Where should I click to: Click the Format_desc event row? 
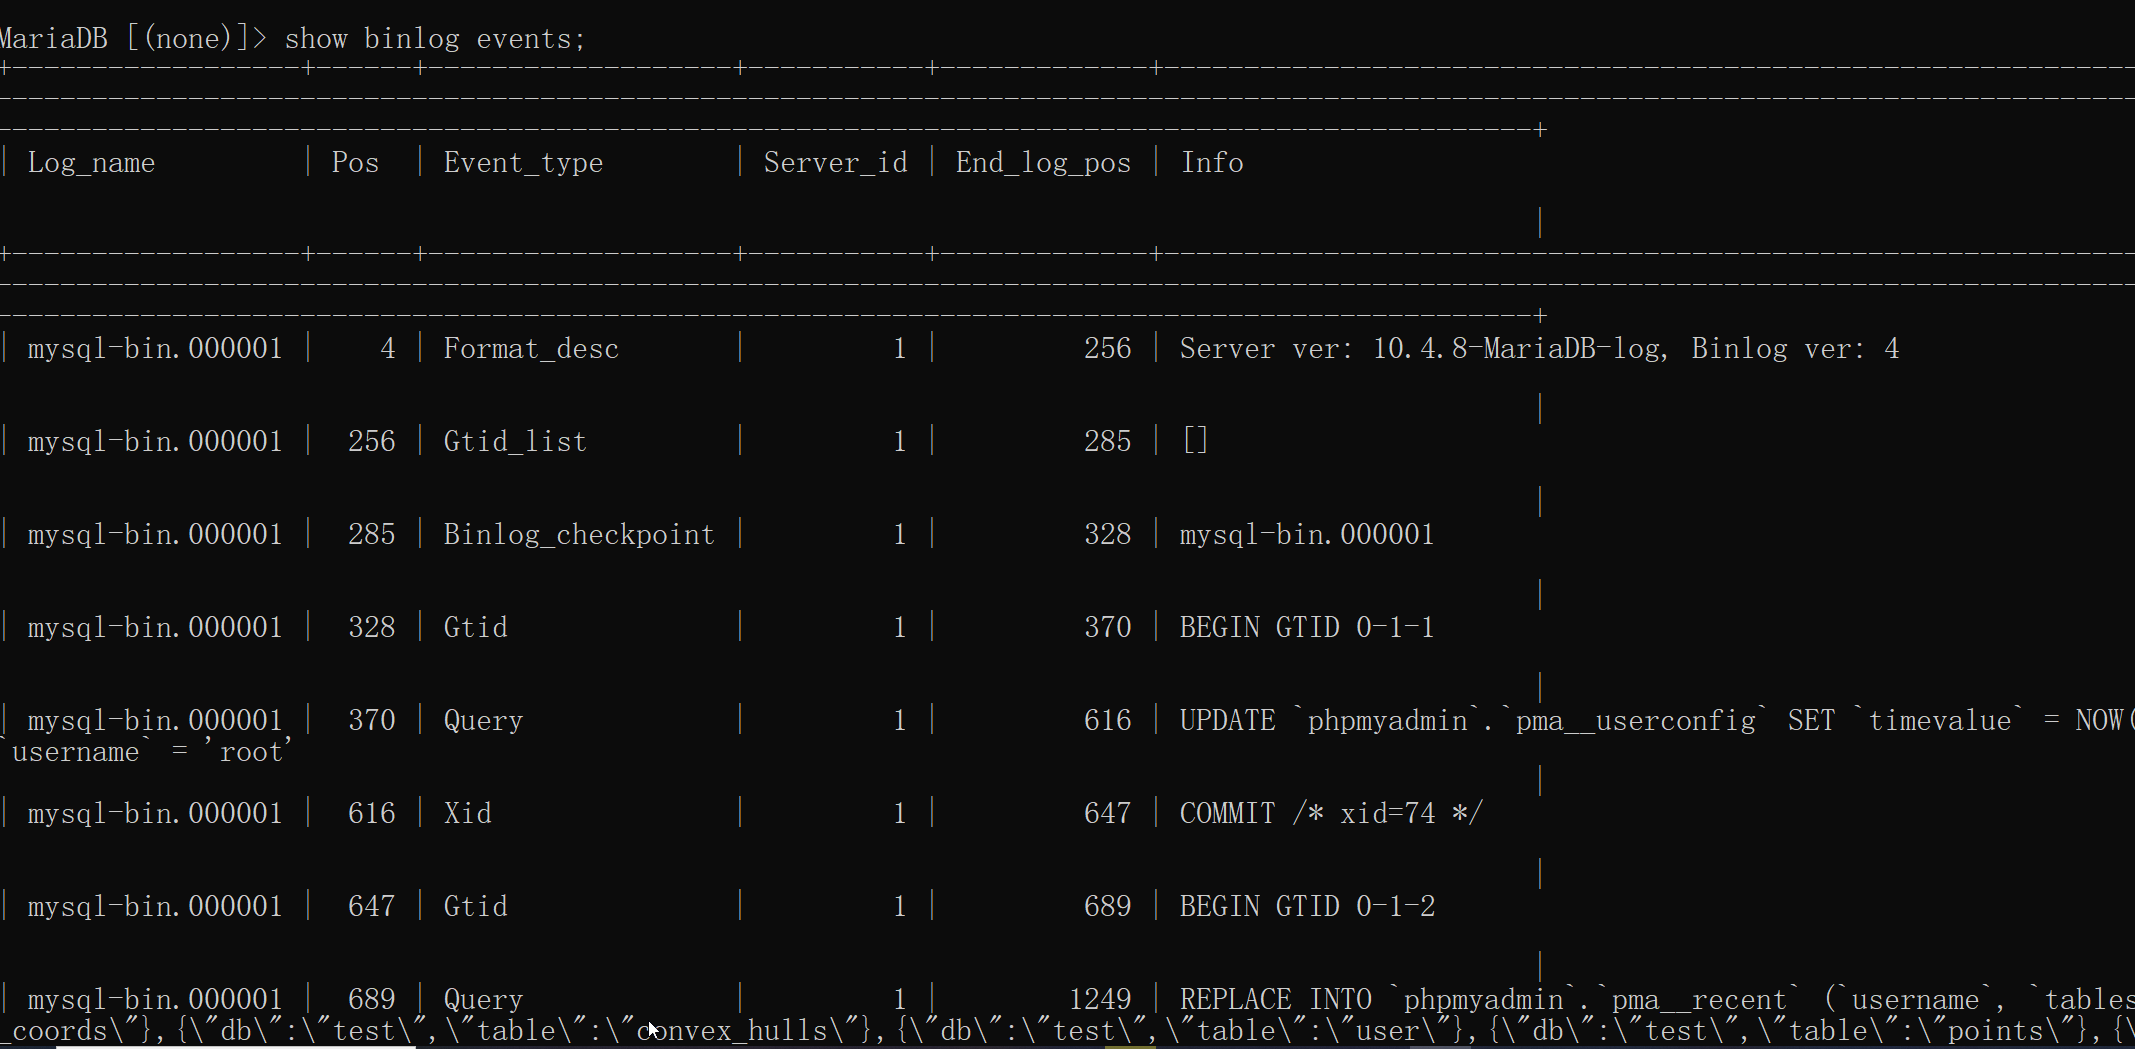tap(531, 348)
